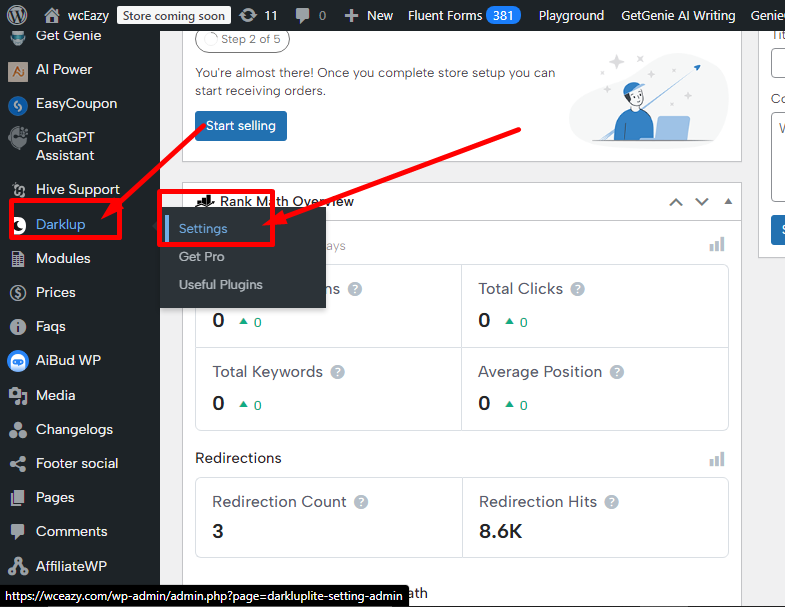Select Get Pro in Darklup submenu
This screenshot has width=785, height=607.
201,257
